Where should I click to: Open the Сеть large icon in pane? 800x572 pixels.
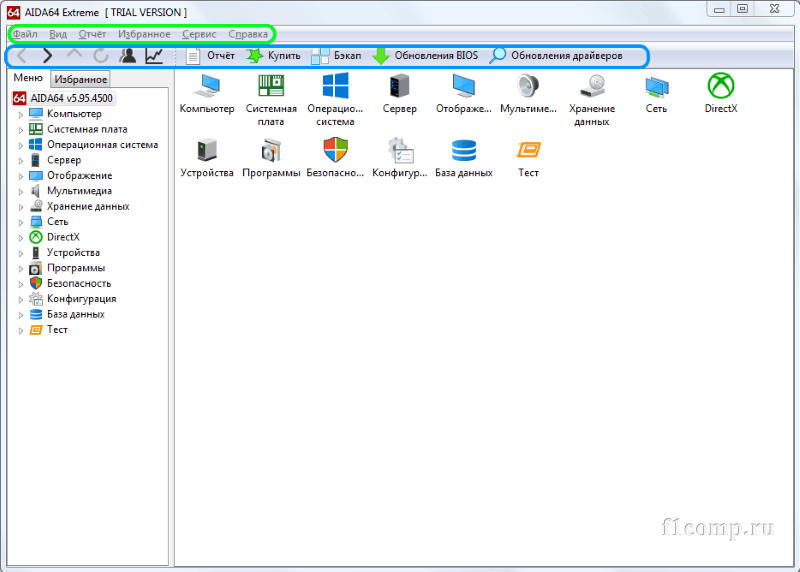click(x=657, y=86)
